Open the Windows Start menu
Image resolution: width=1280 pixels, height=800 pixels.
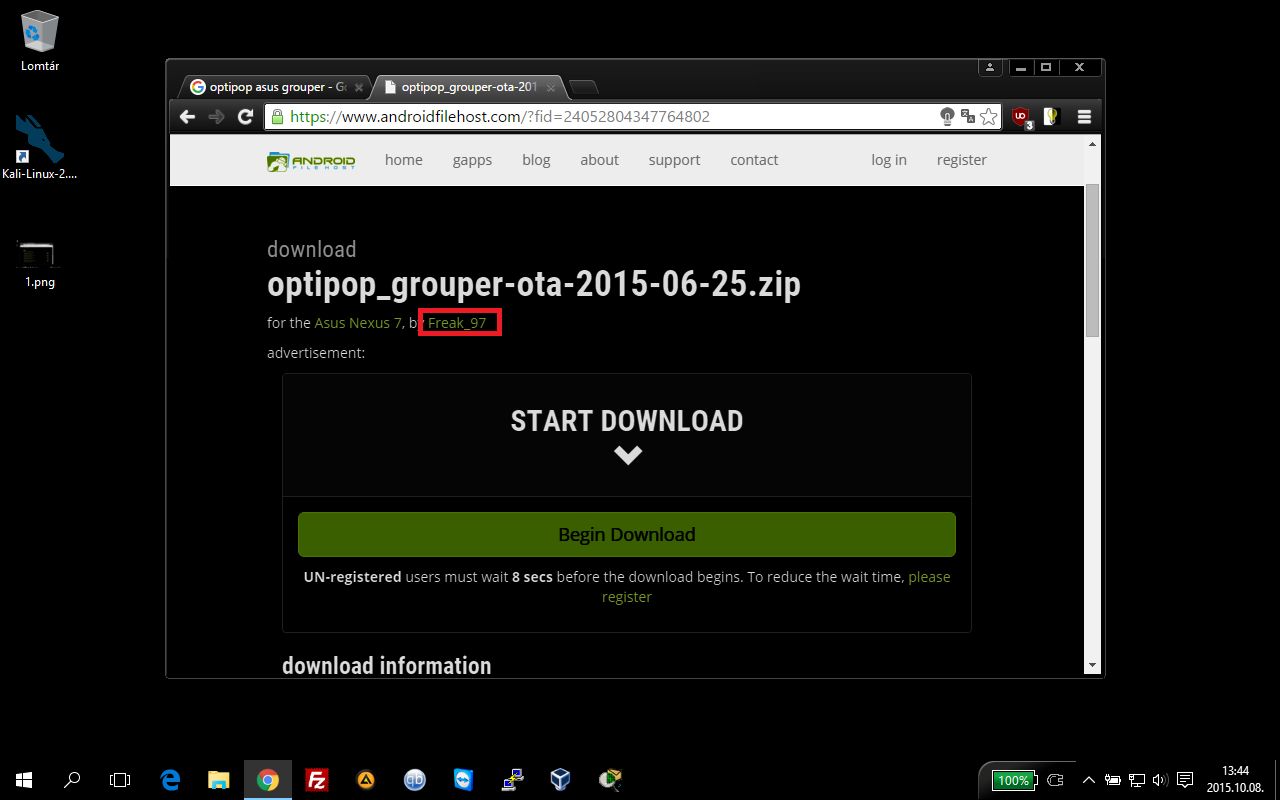coord(24,780)
